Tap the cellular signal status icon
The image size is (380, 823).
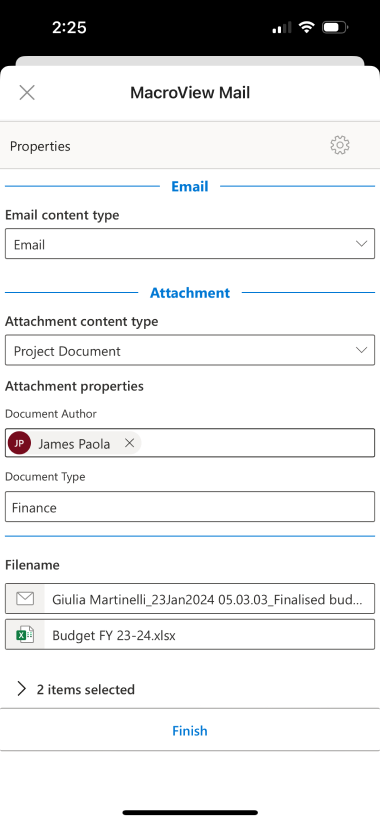click(282, 28)
